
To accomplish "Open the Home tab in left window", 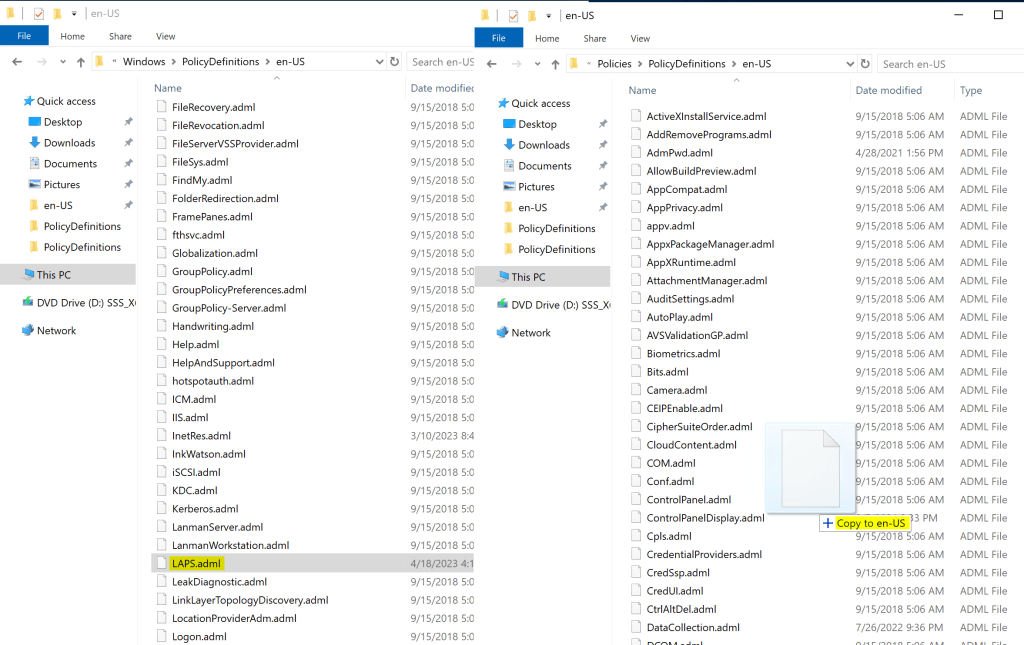I will pyautogui.click(x=72, y=36).
